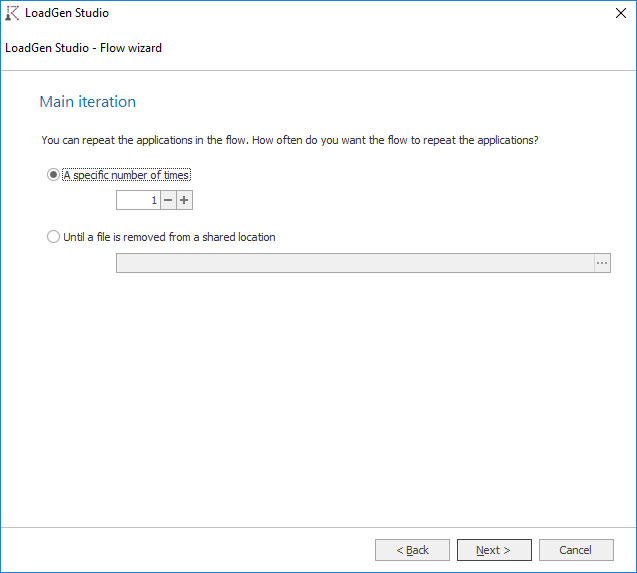Cancel the Flow wizard
The image size is (637, 573).
[x=576, y=550]
